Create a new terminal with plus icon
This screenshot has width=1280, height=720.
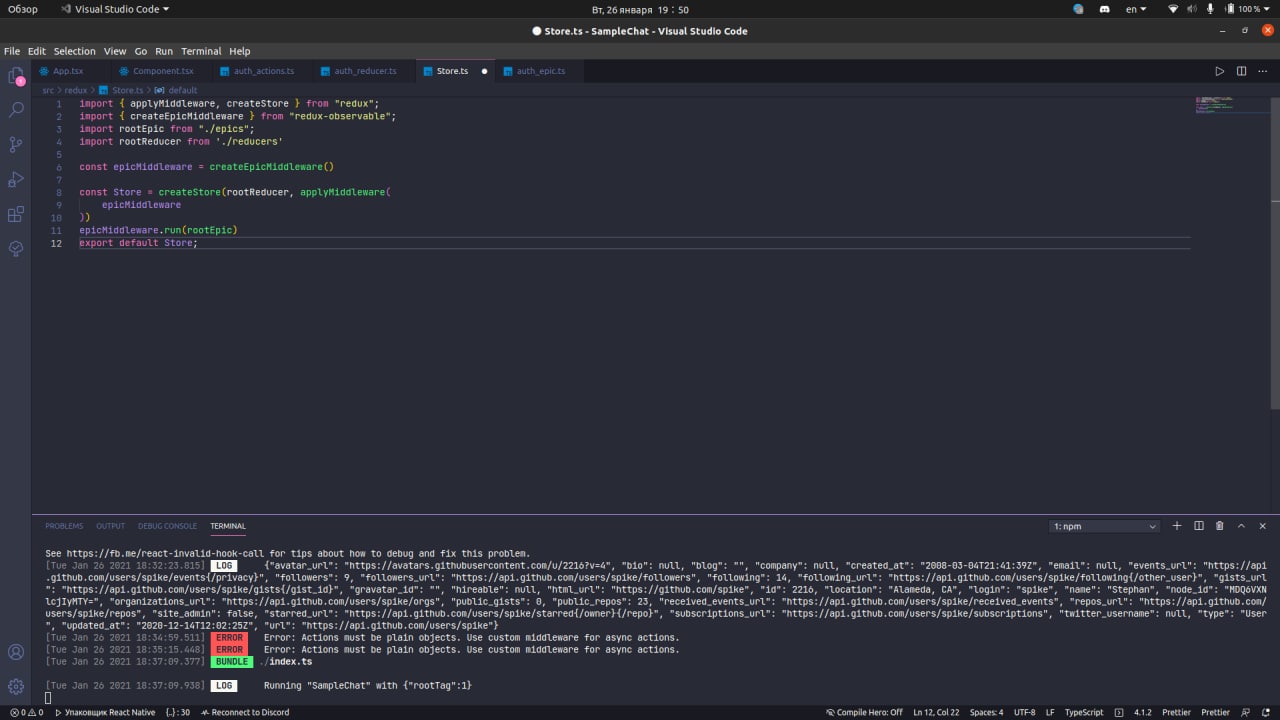tap(1177, 526)
